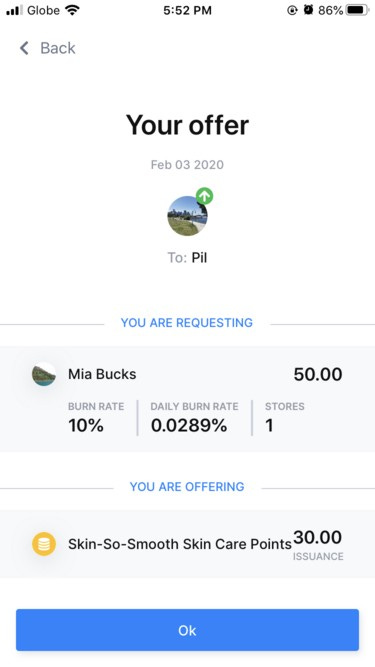The height and width of the screenshot is (667, 375).
Task: Tap the 0.0289% daily burn rate
Action: pos(189,425)
